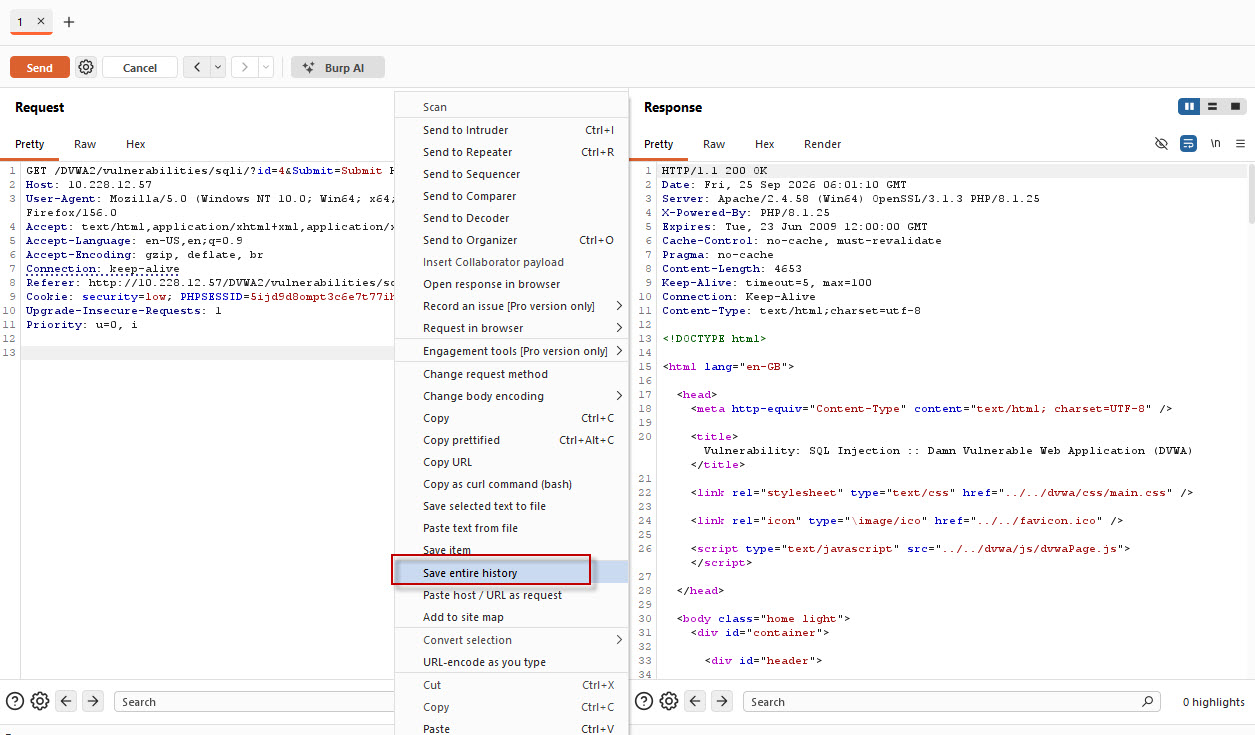Switch Response view to Hex tab
This screenshot has height=735, width=1255.
[765, 144]
